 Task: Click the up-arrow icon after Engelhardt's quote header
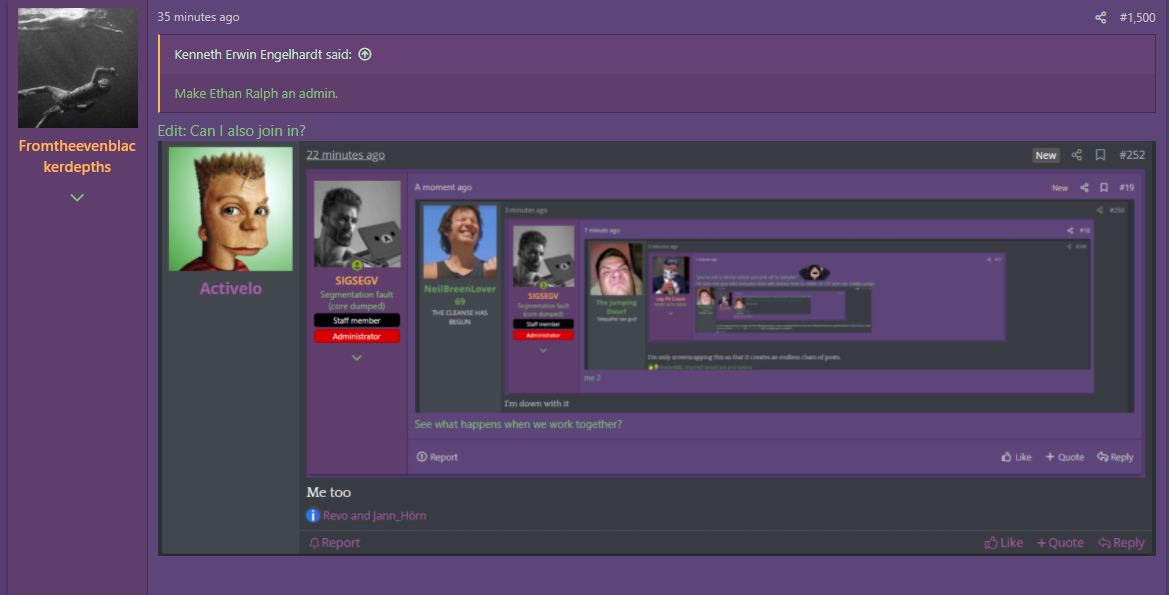pyautogui.click(x=365, y=54)
